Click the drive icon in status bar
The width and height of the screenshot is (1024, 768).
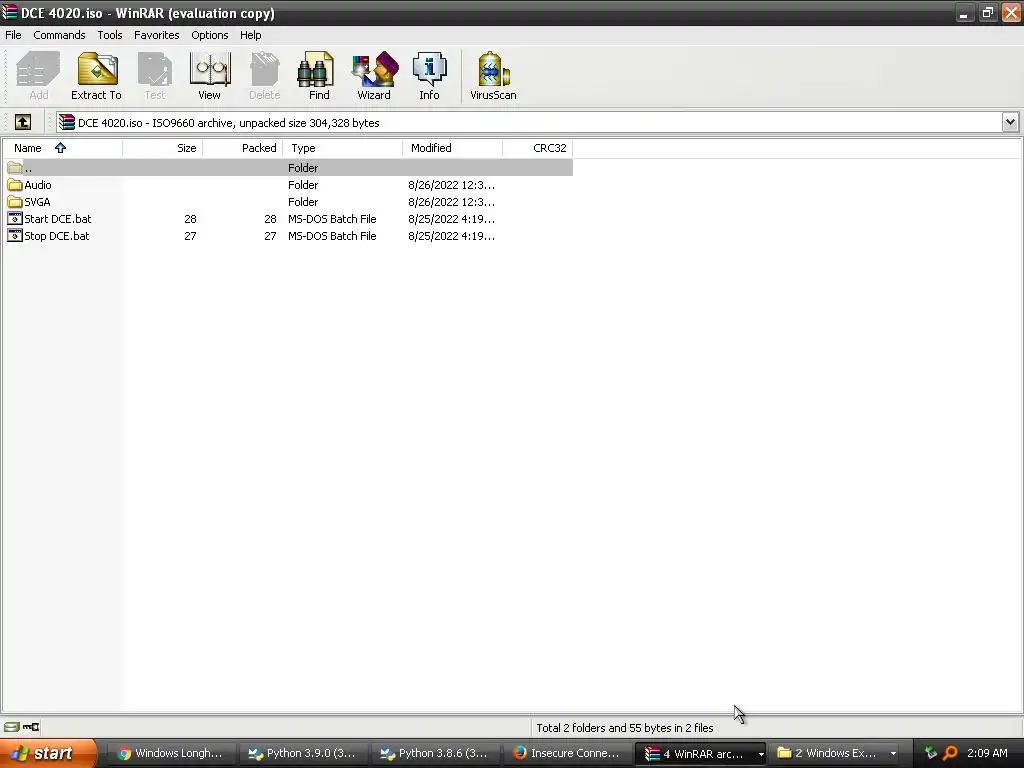[x=12, y=727]
